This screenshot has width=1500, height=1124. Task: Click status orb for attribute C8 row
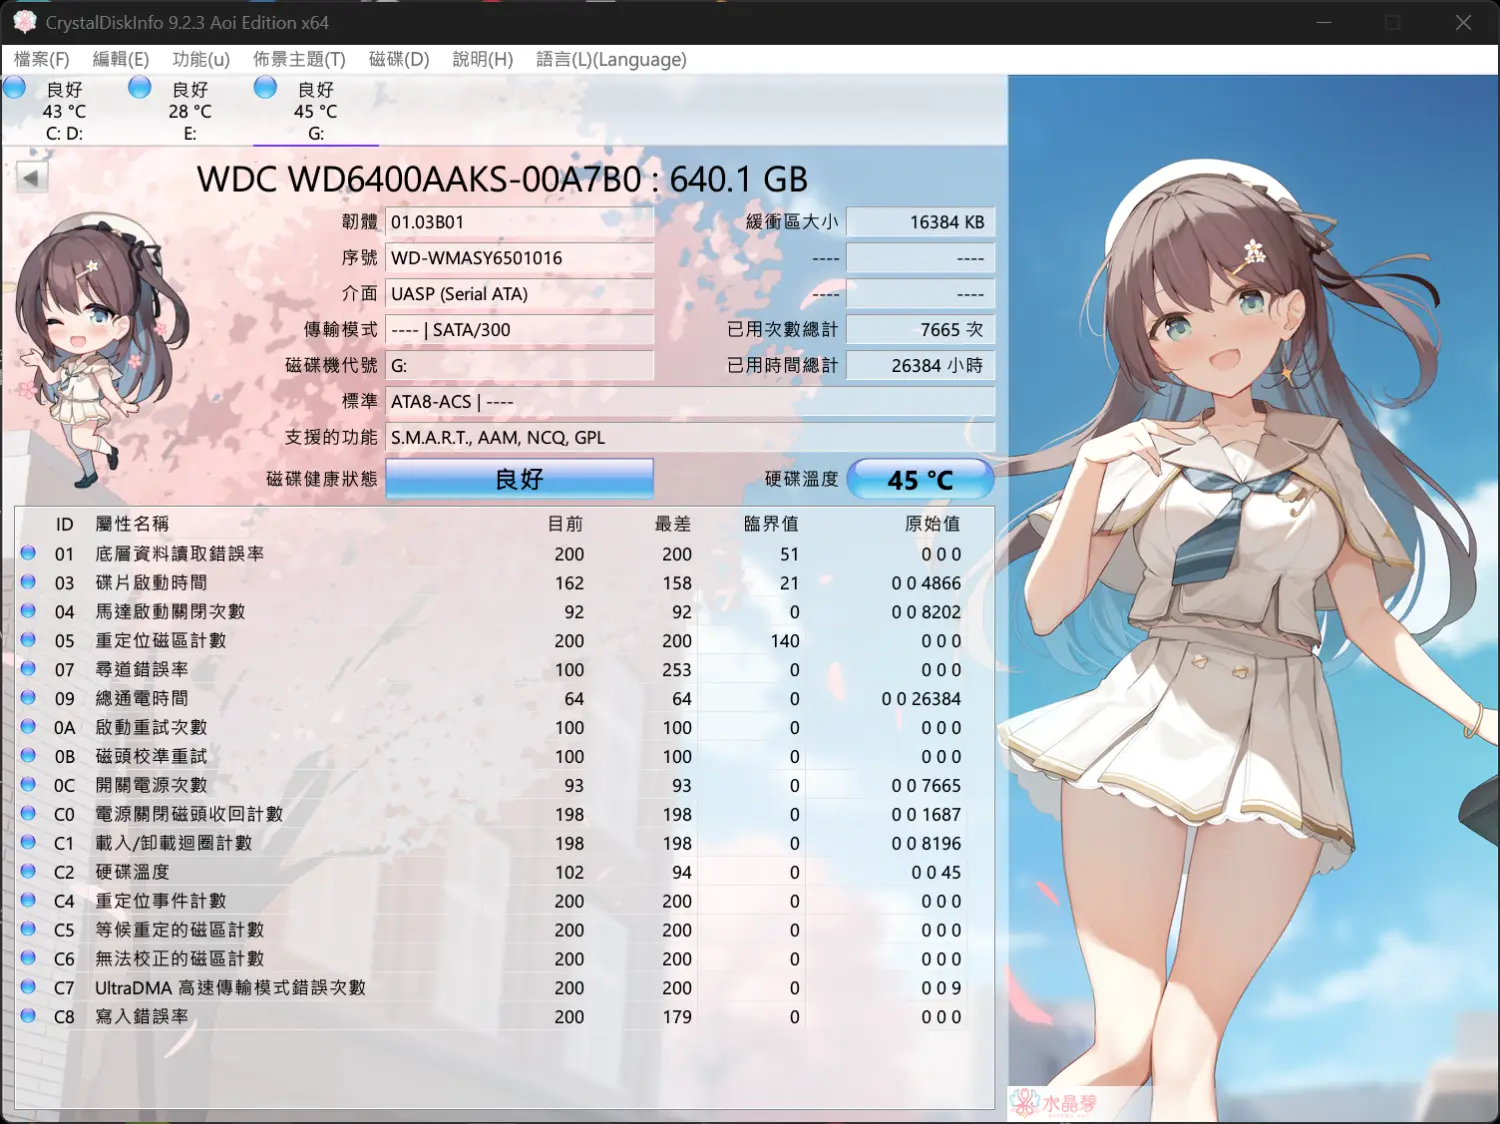tap(28, 1016)
